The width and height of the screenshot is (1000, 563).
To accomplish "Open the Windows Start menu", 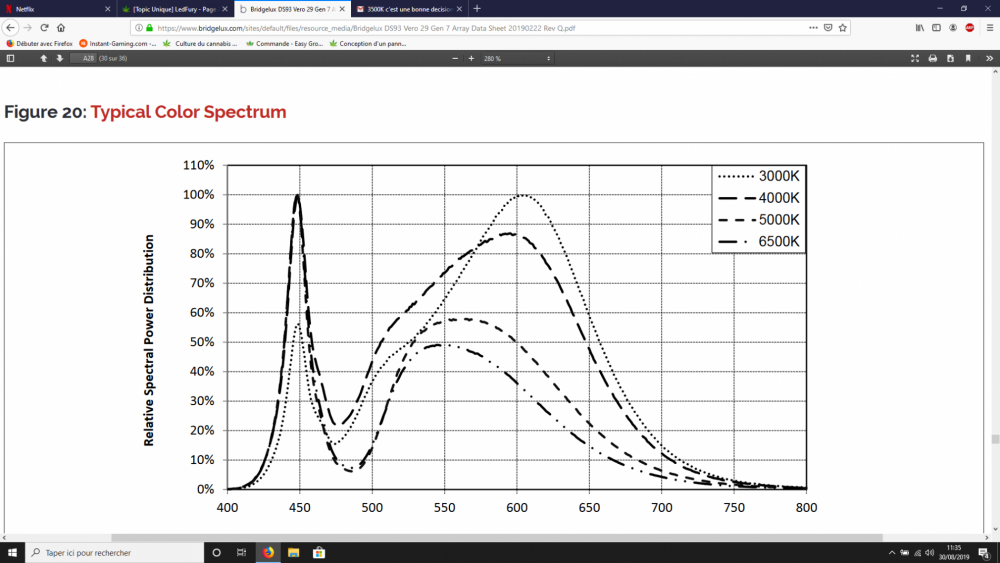I will pos(12,552).
